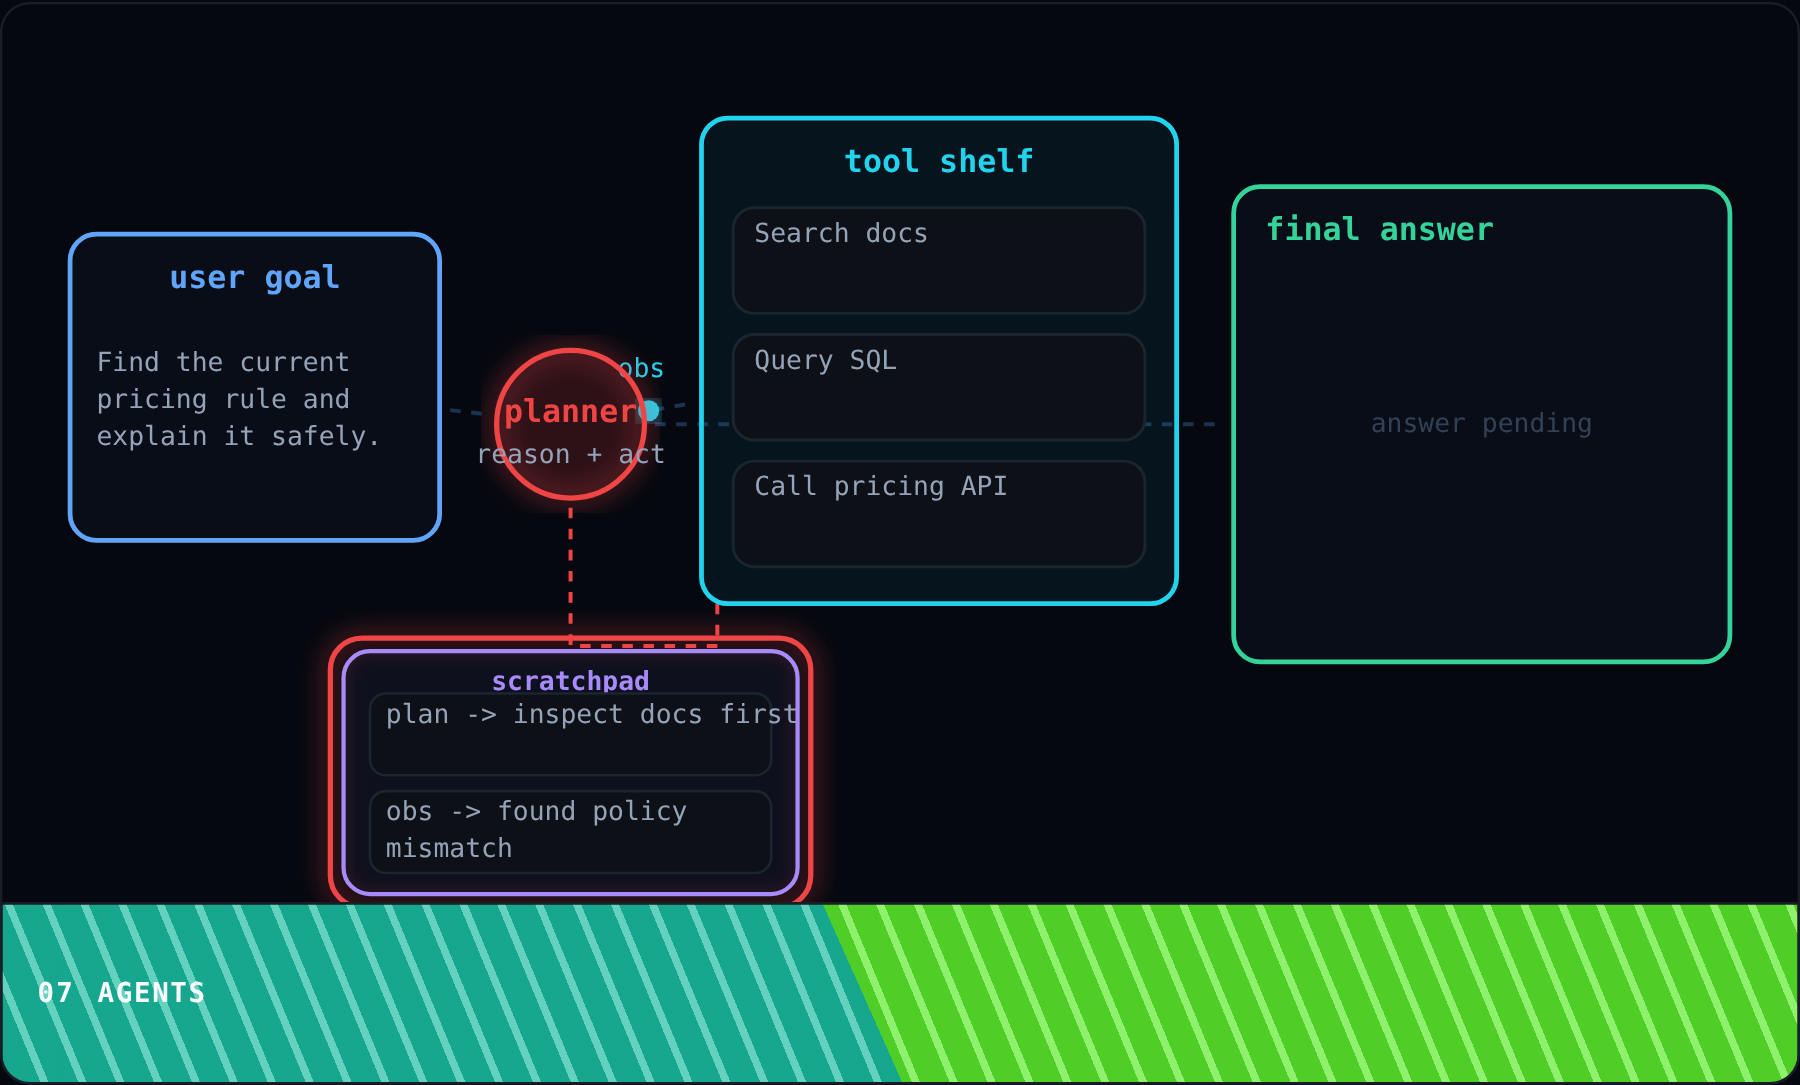Select the Call pricing API card
The height and width of the screenshot is (1085, 1800).
(938, 514)
